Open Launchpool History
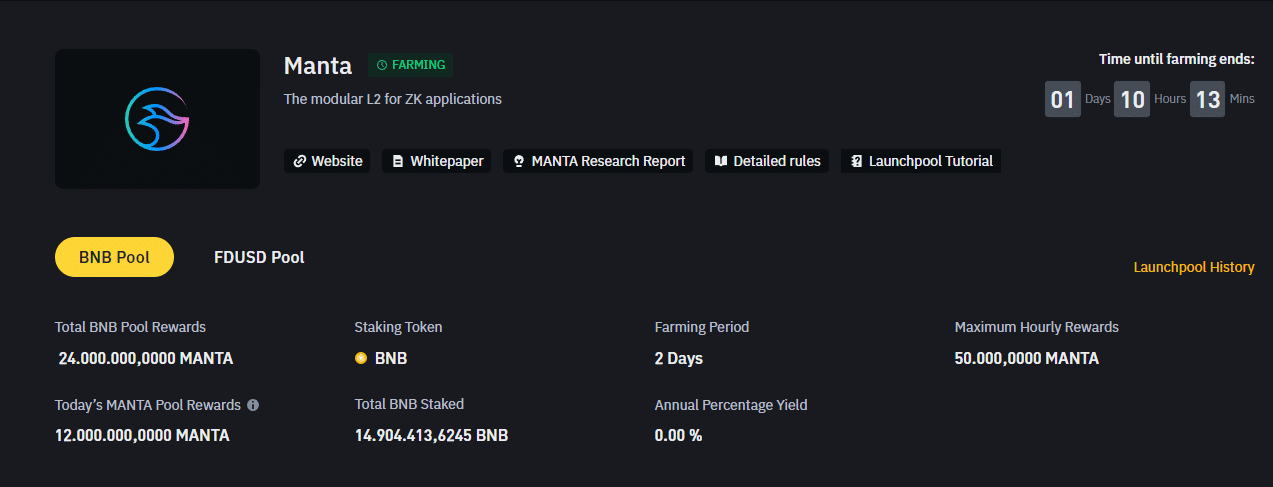This screenshot has height=487, width=1273. pos(1194,267)
